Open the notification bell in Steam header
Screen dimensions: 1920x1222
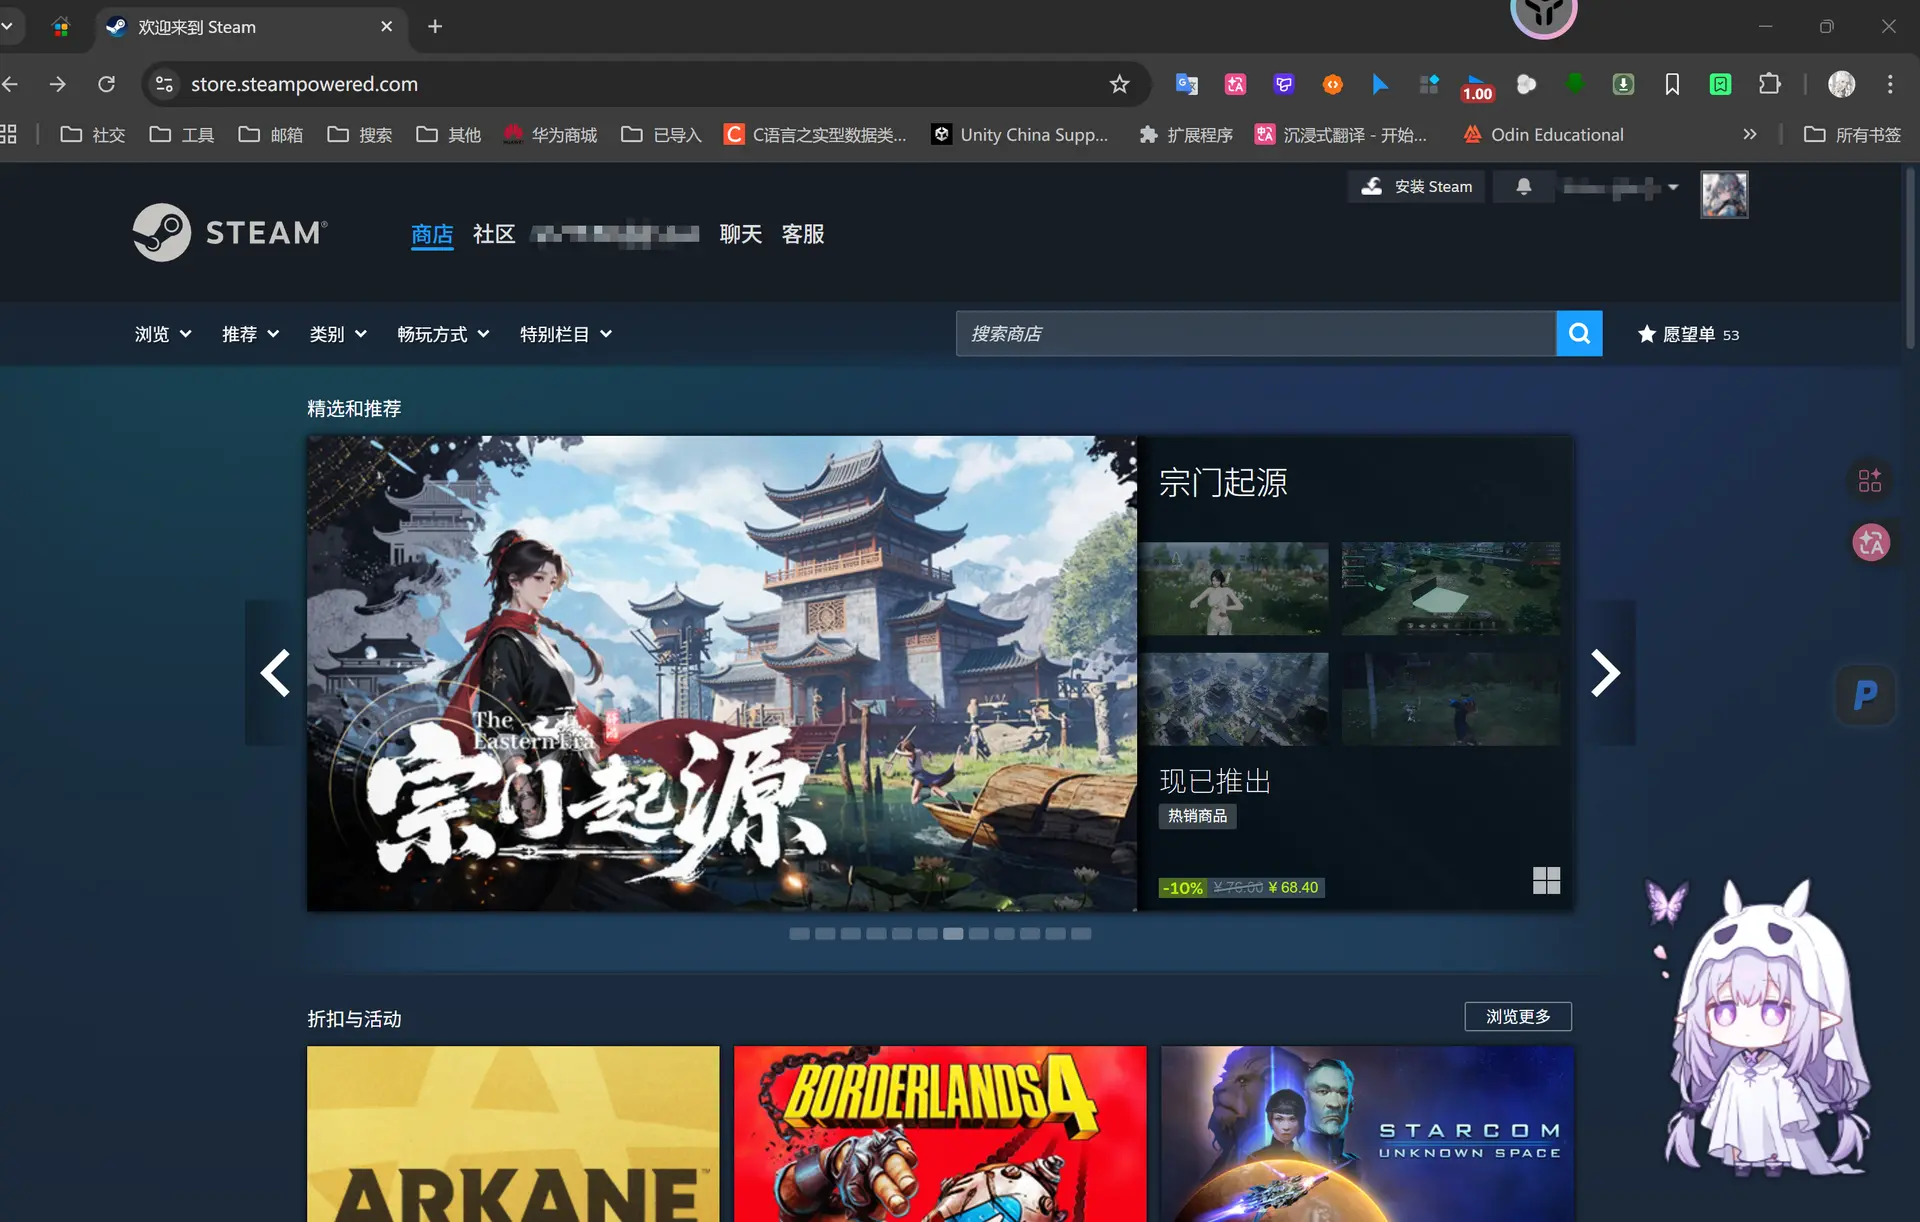tap(1523, 187)
